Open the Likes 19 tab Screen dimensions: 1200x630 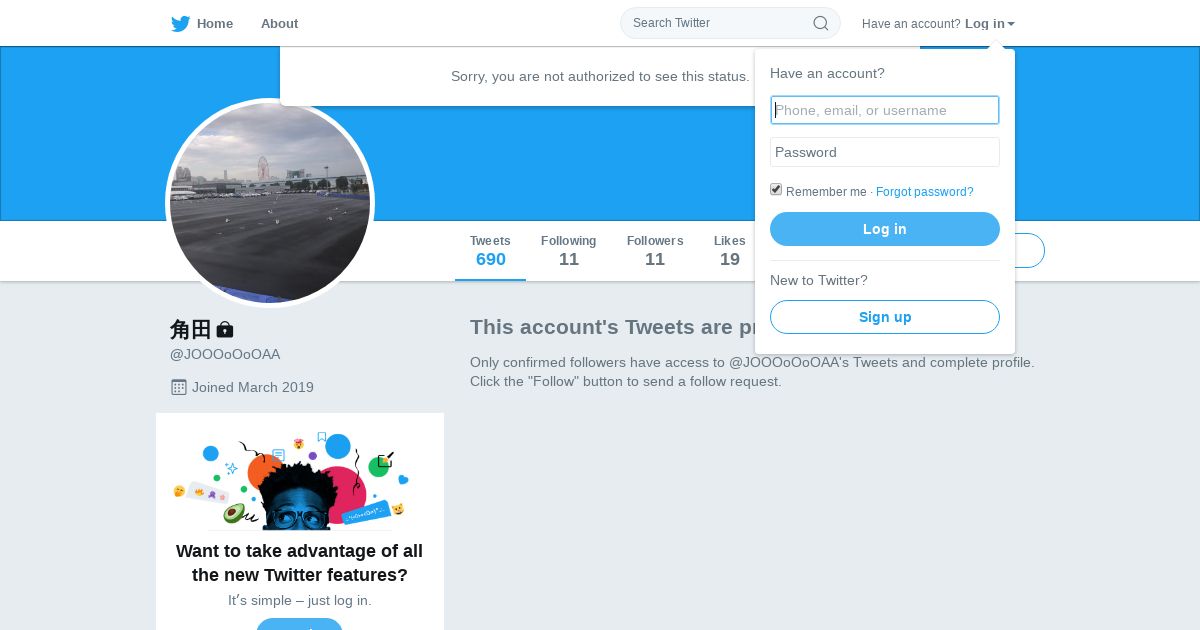(x=730, y=251)
